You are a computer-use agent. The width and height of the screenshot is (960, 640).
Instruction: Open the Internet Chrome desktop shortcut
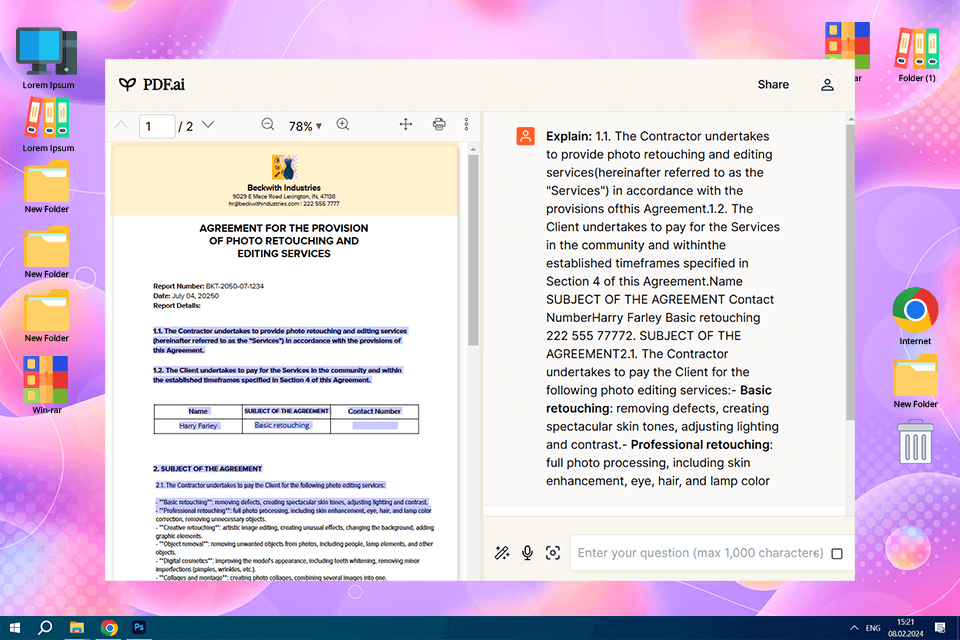pos(915,317)
